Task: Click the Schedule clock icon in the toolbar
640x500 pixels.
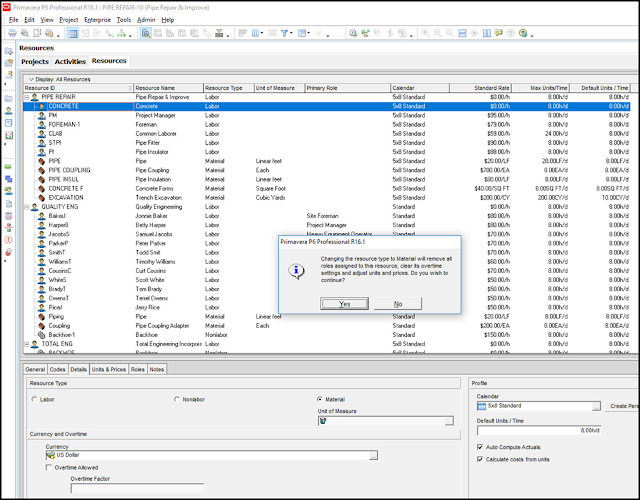Action: [353, 33]
